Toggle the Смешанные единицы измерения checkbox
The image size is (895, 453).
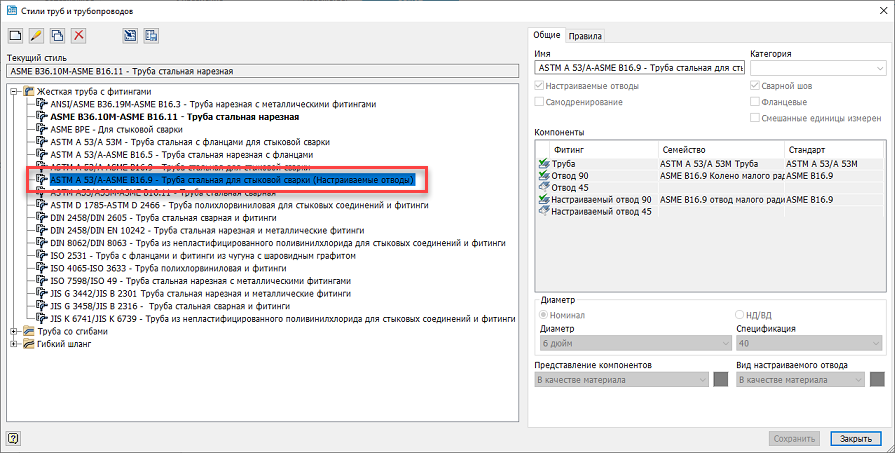coord(755,118)
